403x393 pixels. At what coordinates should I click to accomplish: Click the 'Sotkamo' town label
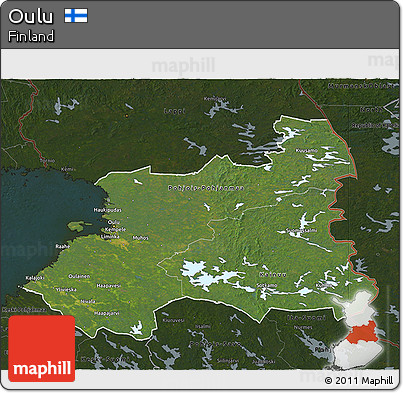pyautogui.click(x=267, y=285)
